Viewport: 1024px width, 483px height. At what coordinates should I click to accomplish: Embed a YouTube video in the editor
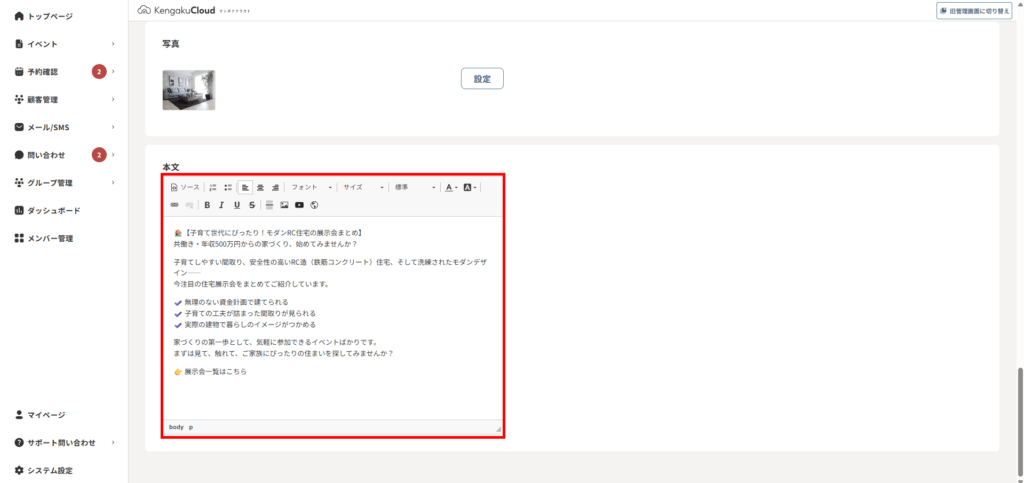[299, 205]
